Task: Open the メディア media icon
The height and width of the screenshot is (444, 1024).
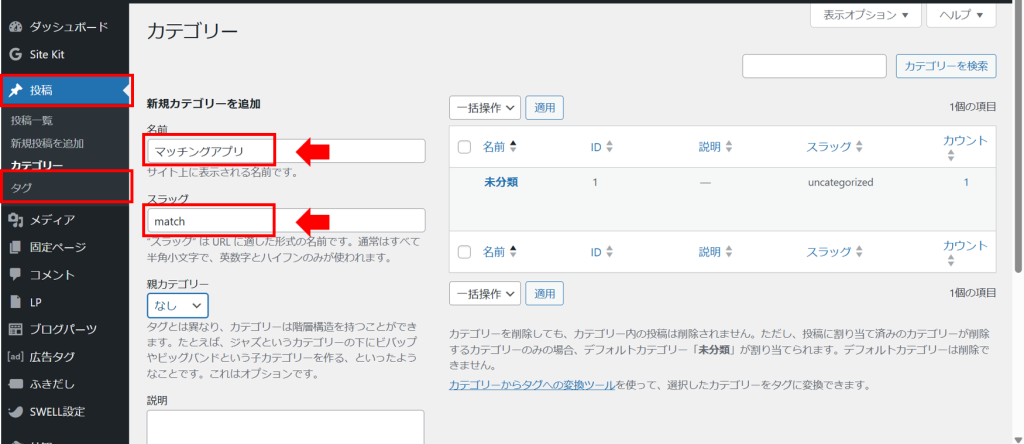Action: (x=15, y=220)
